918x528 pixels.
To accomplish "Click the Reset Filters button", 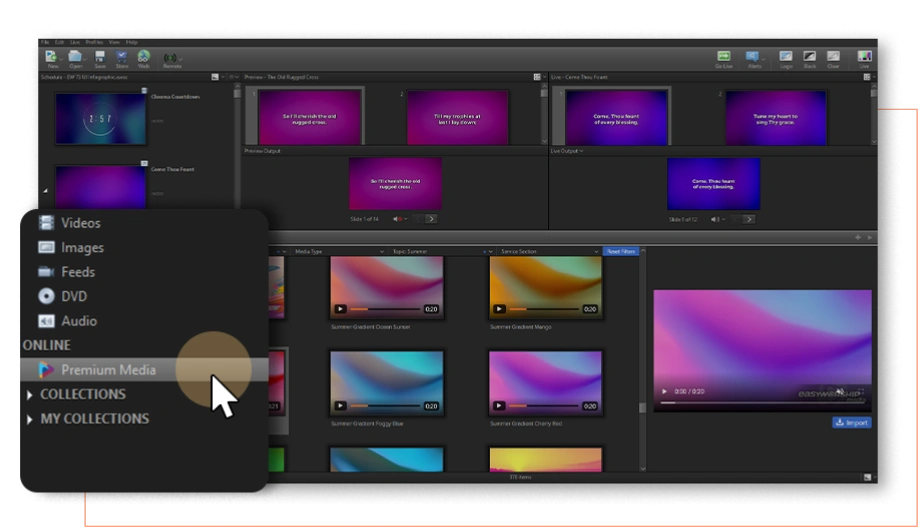I will 621,252.
